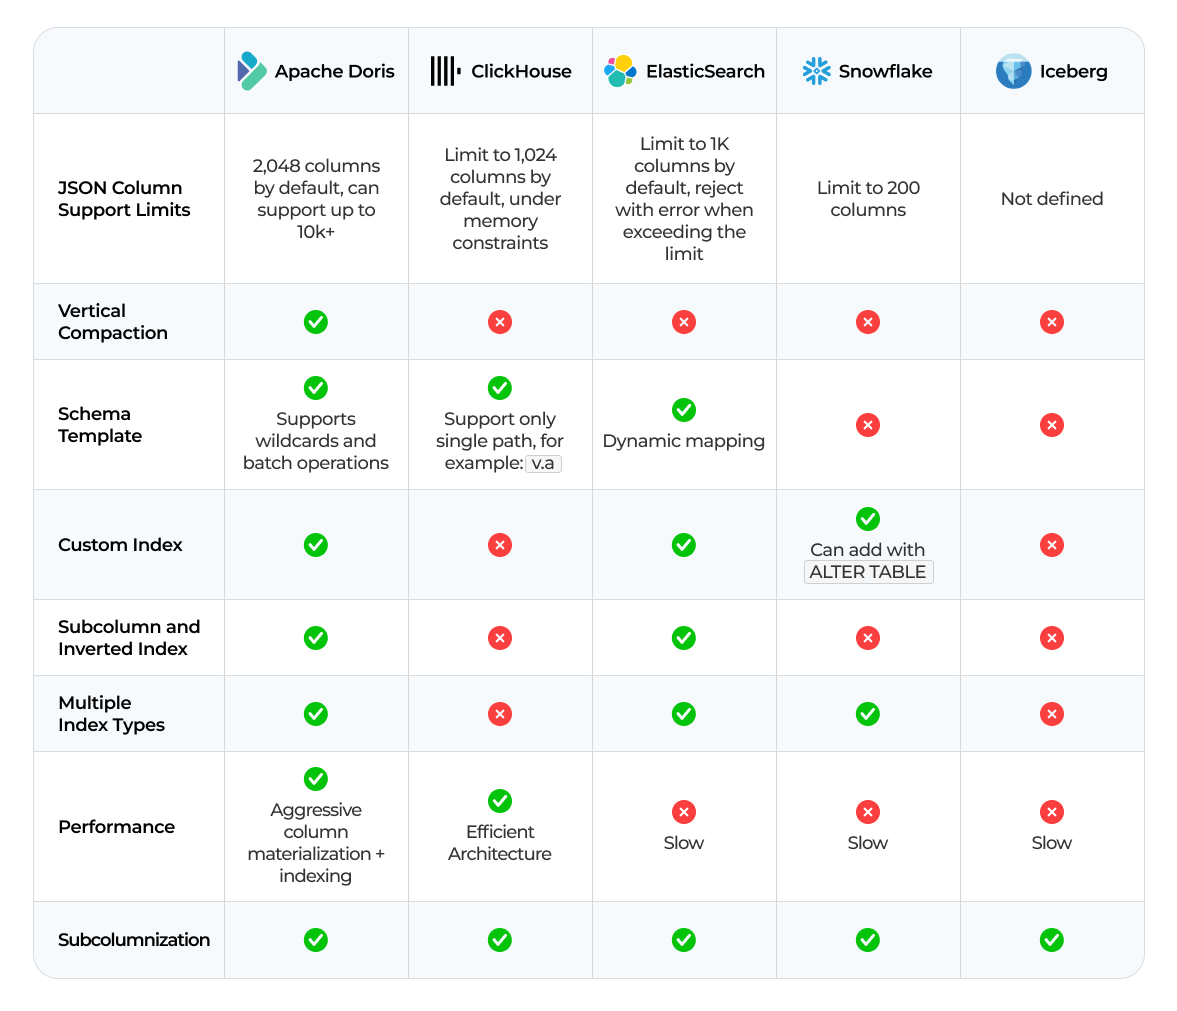1177x1011 pixels.
Task: Select the Schema Template row label
Action: [x=100, y=425]
